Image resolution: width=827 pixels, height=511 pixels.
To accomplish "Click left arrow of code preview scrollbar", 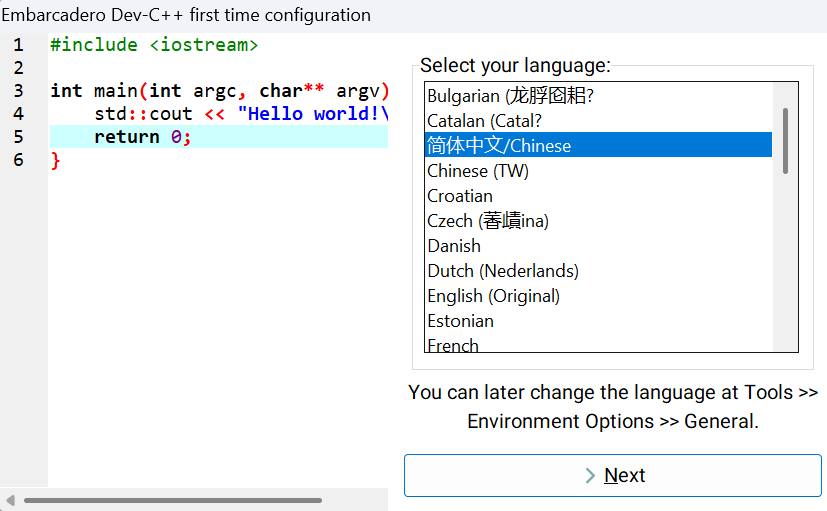I will [x=10, y=500].
